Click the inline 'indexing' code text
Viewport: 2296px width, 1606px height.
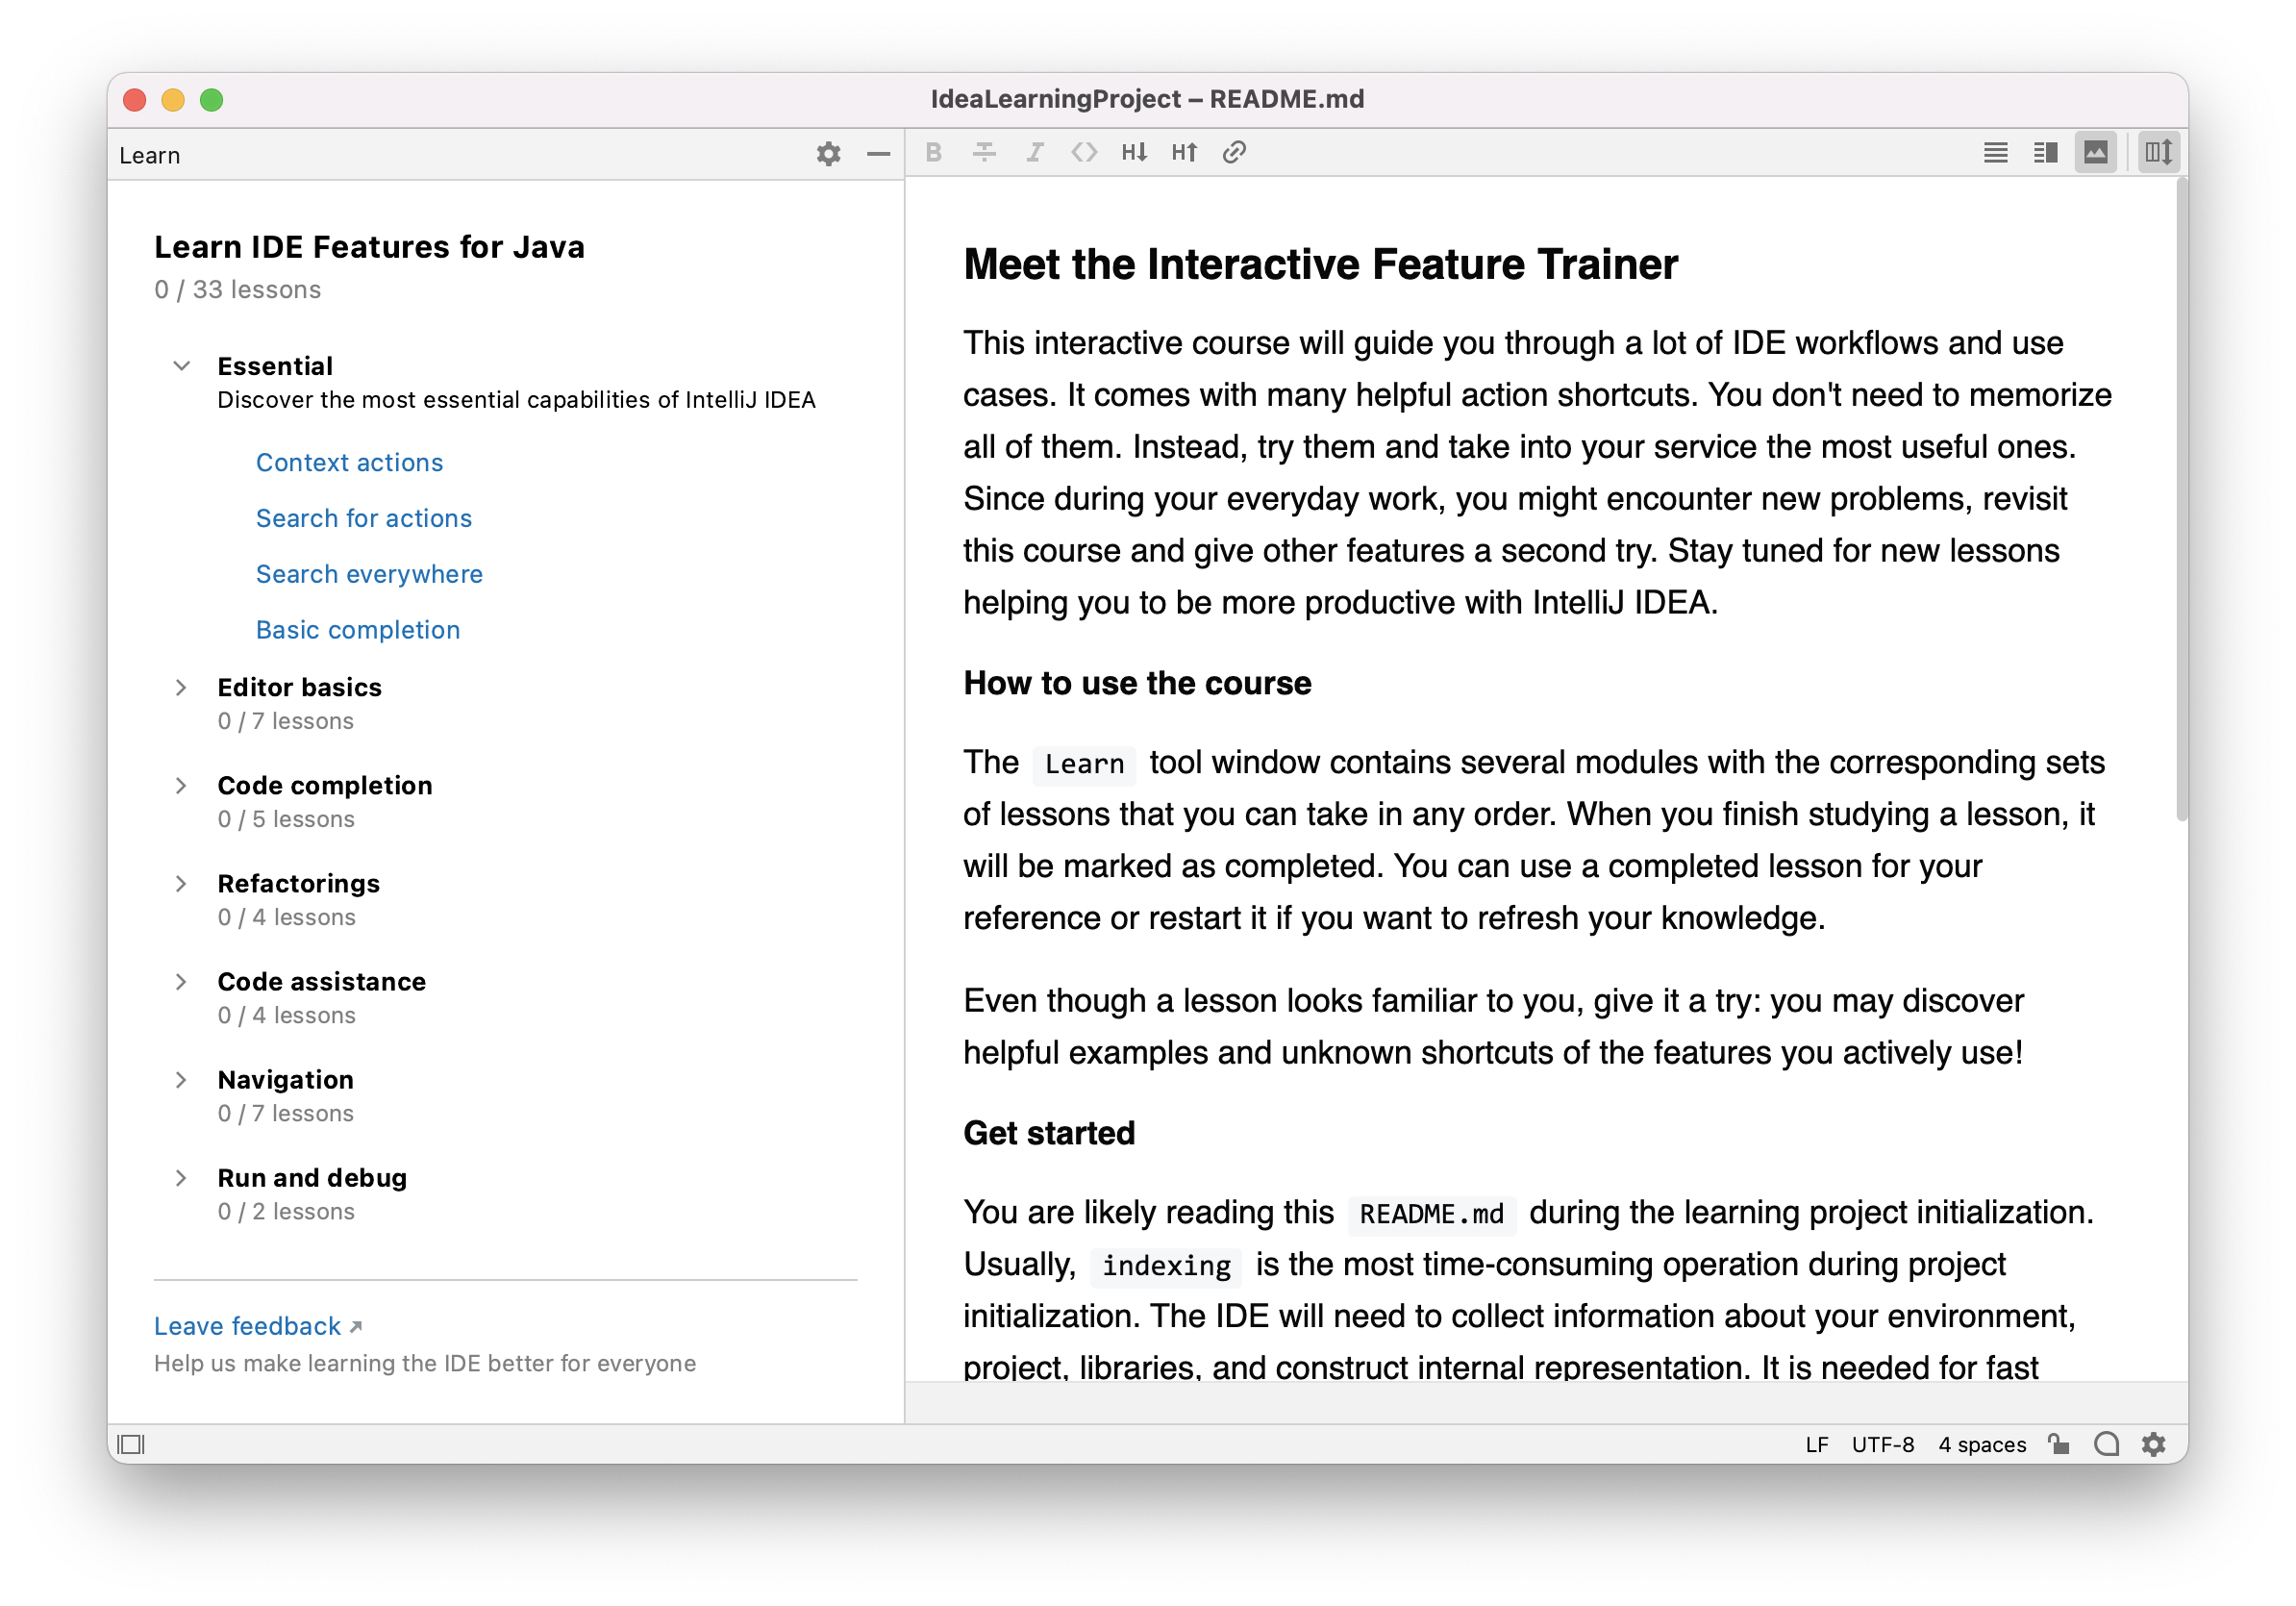(1166, 1266)
